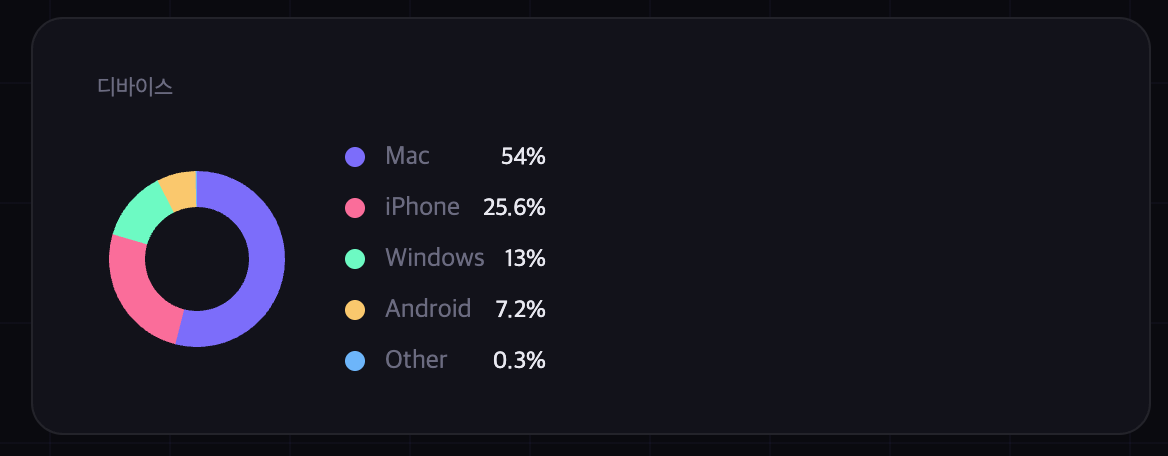
Task: Click the 디바이스 card title
Action: (x=135, y=87)
